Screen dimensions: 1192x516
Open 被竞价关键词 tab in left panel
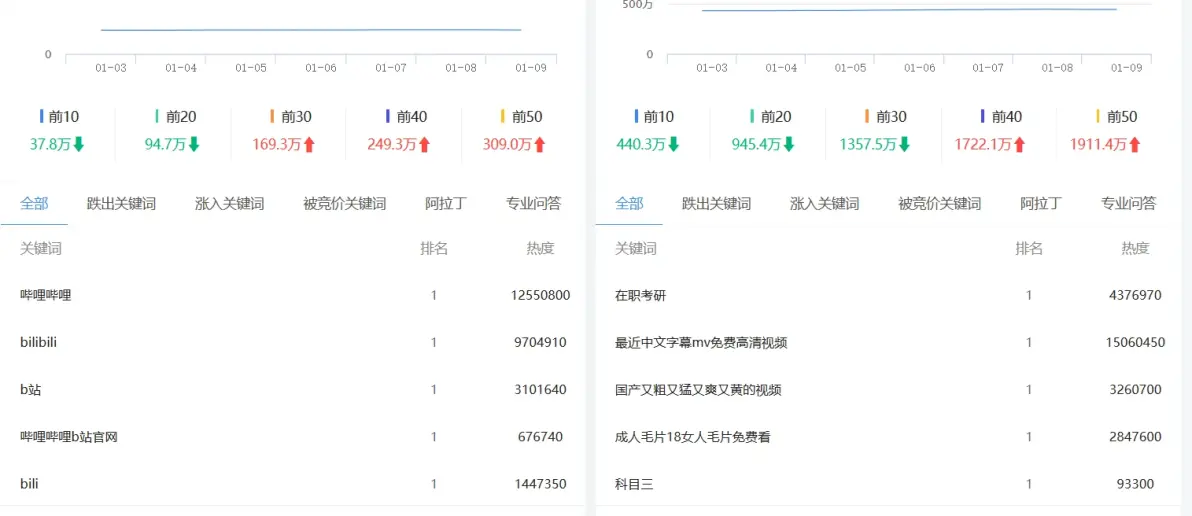344,204
